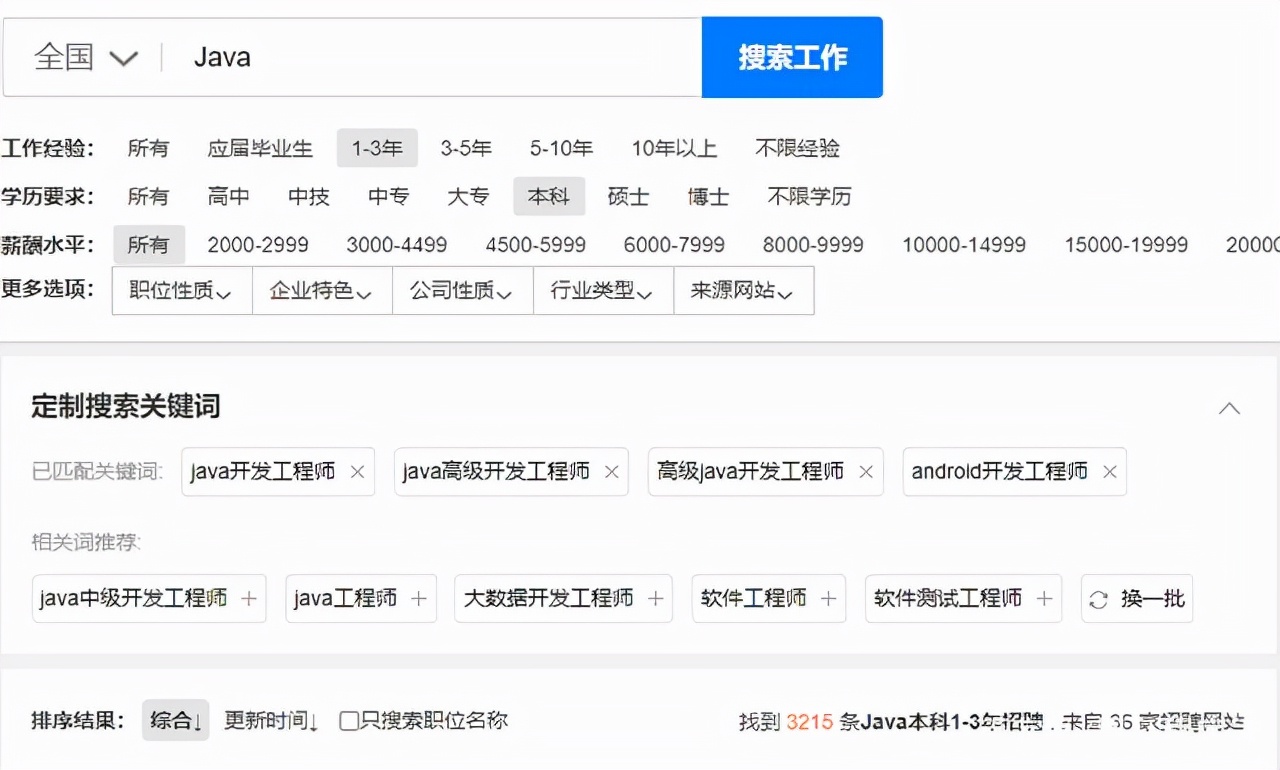The width and height of the screenshot is (1280, 770).
Task: Filter salary 2000-2999
Action: tap(258, 244)
